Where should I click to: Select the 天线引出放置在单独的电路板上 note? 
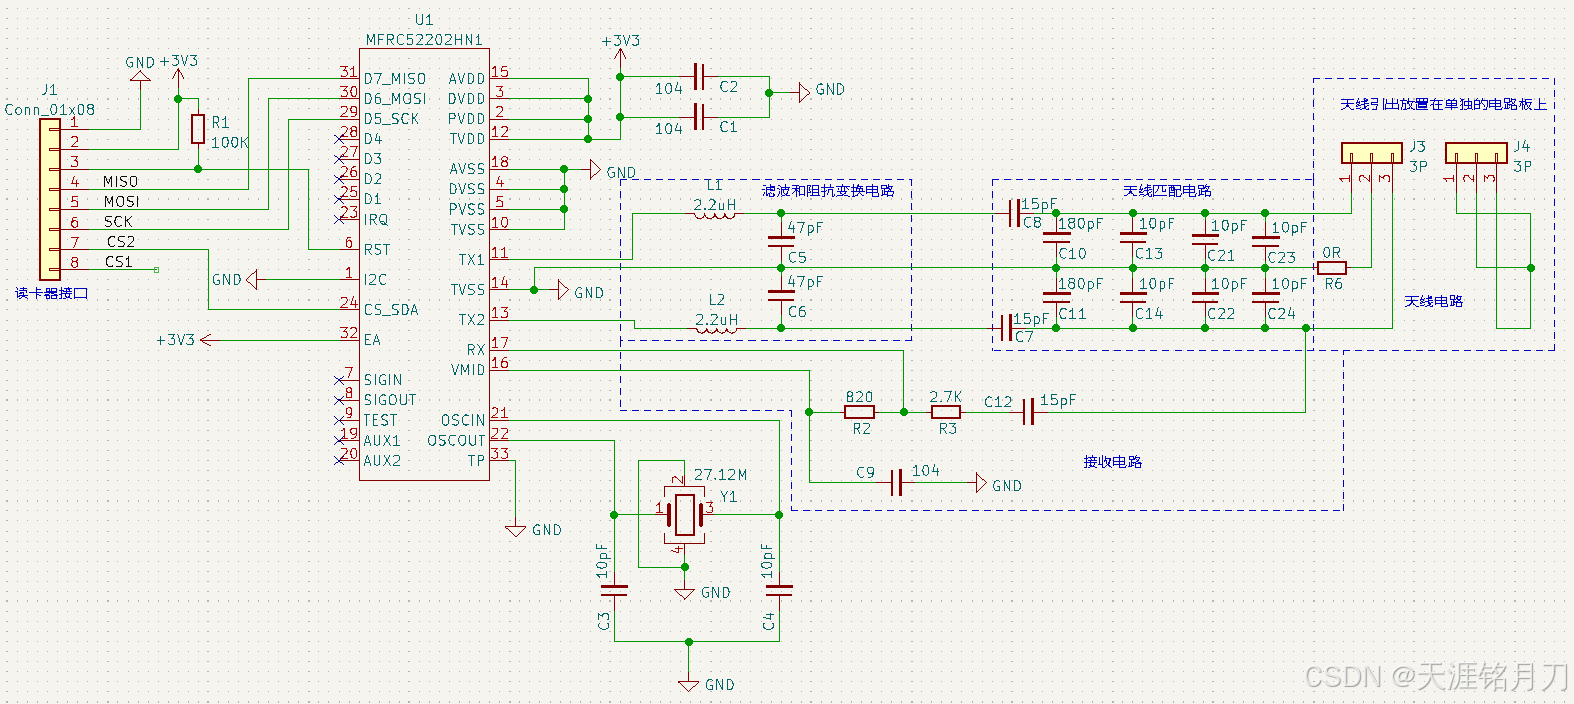coord(1443,104)
